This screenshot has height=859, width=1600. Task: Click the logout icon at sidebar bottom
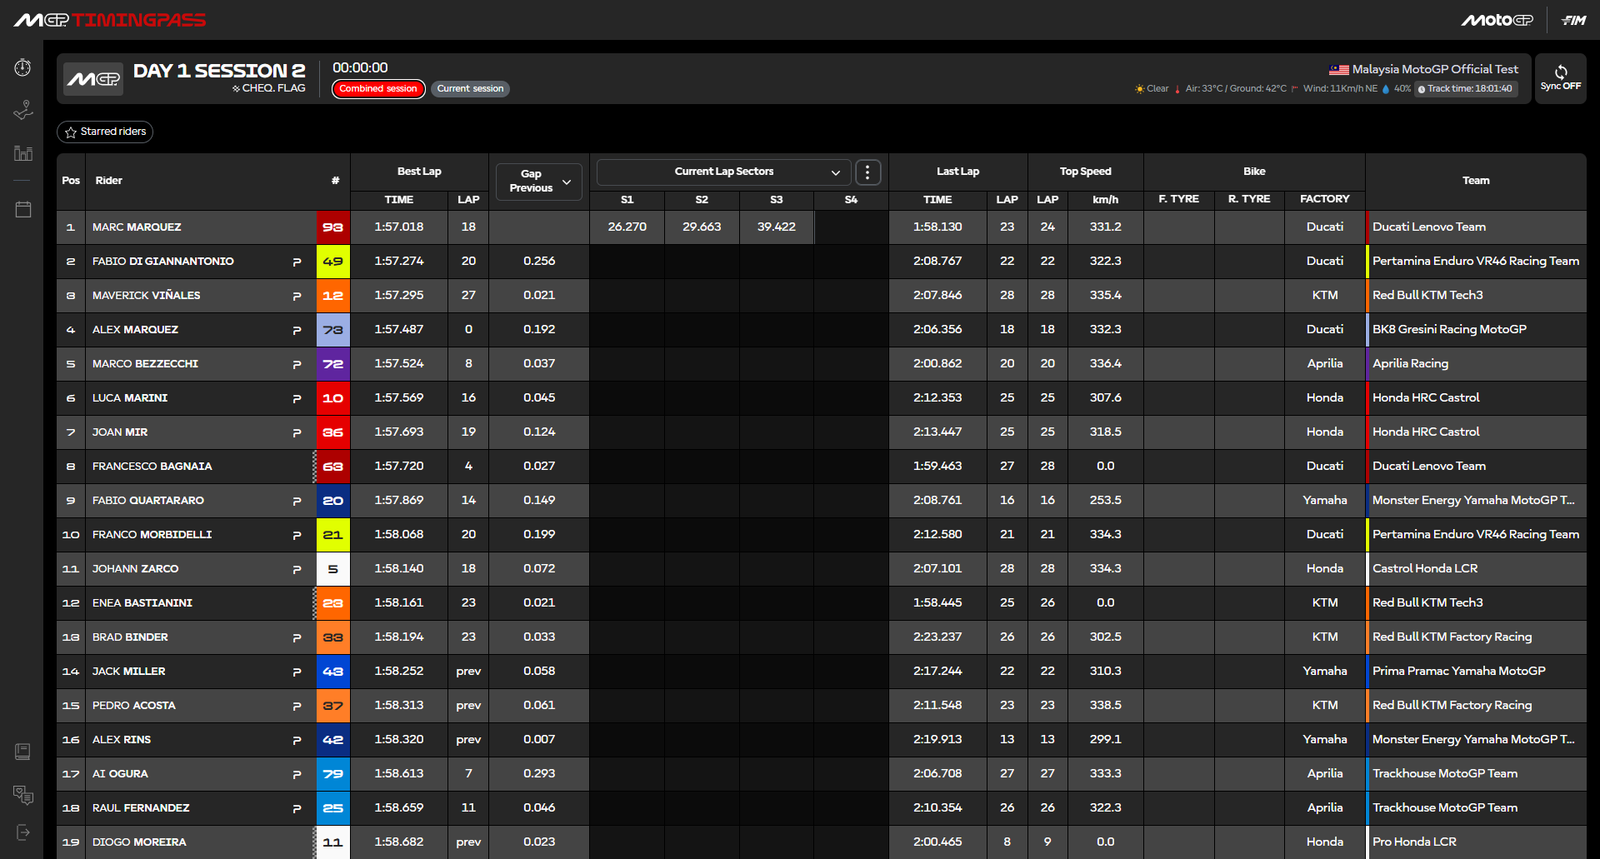(x=23, y=832)
